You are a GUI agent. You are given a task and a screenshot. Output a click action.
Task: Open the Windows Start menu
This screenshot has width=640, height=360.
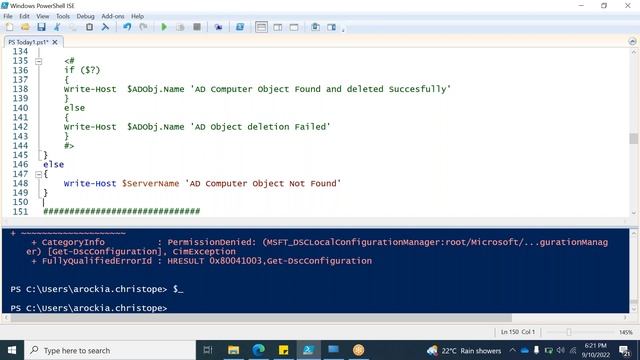[12, 350]
